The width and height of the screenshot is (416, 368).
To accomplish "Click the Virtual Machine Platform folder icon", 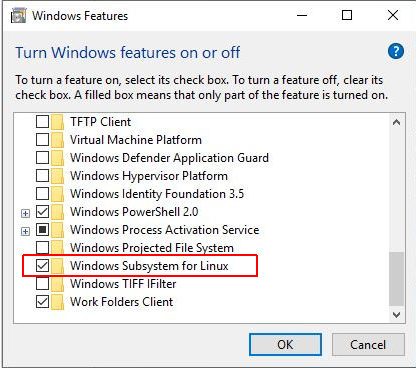I will pos(58,140).
